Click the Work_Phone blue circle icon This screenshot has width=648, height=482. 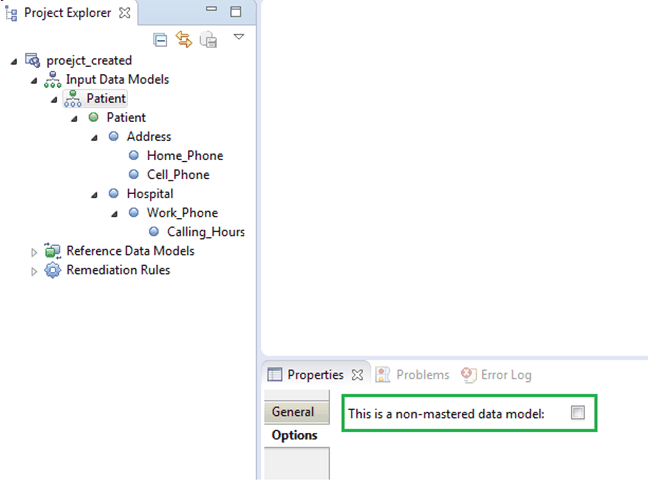pyautogui.click(x=134, y=212)
